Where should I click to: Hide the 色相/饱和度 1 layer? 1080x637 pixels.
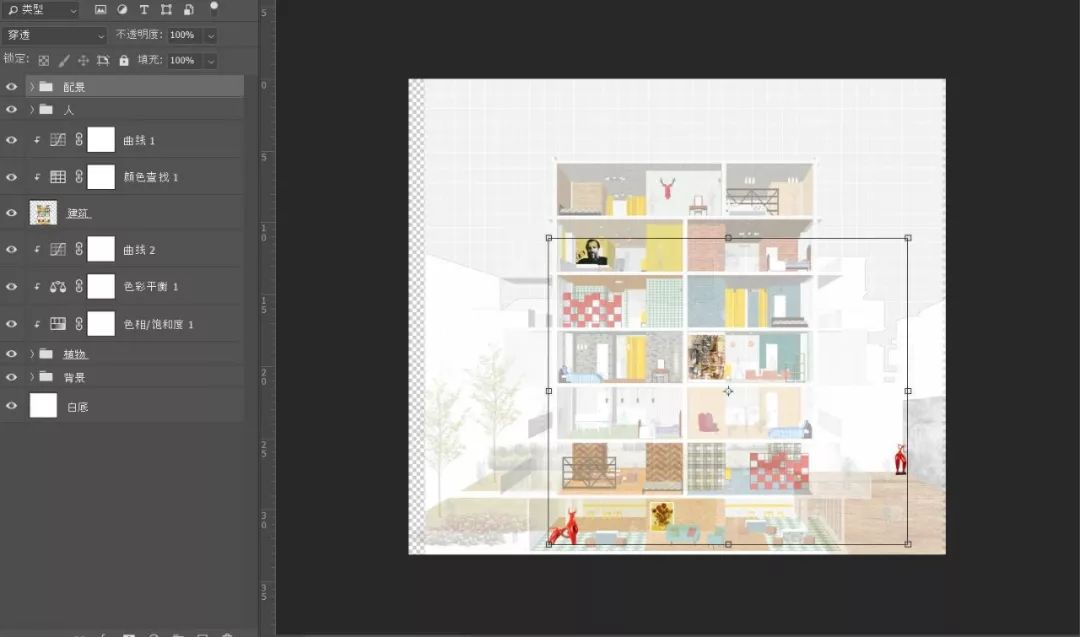click(11, 324)
